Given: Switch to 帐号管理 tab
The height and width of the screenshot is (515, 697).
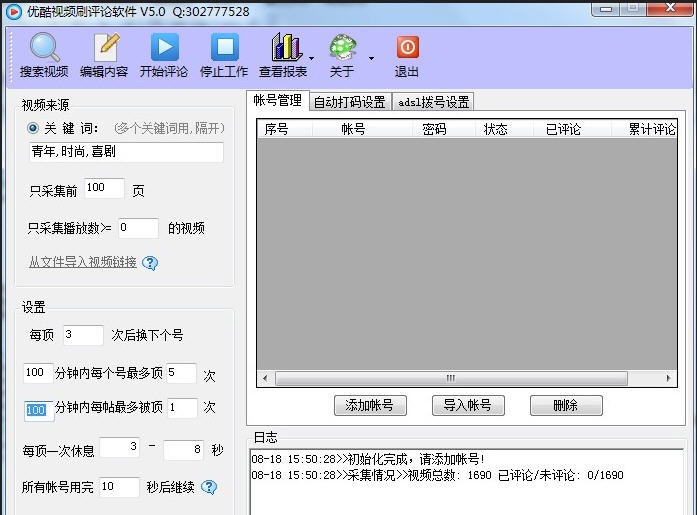Looking at the screenshot, I should pyautogui.click(x=277, y=100).
